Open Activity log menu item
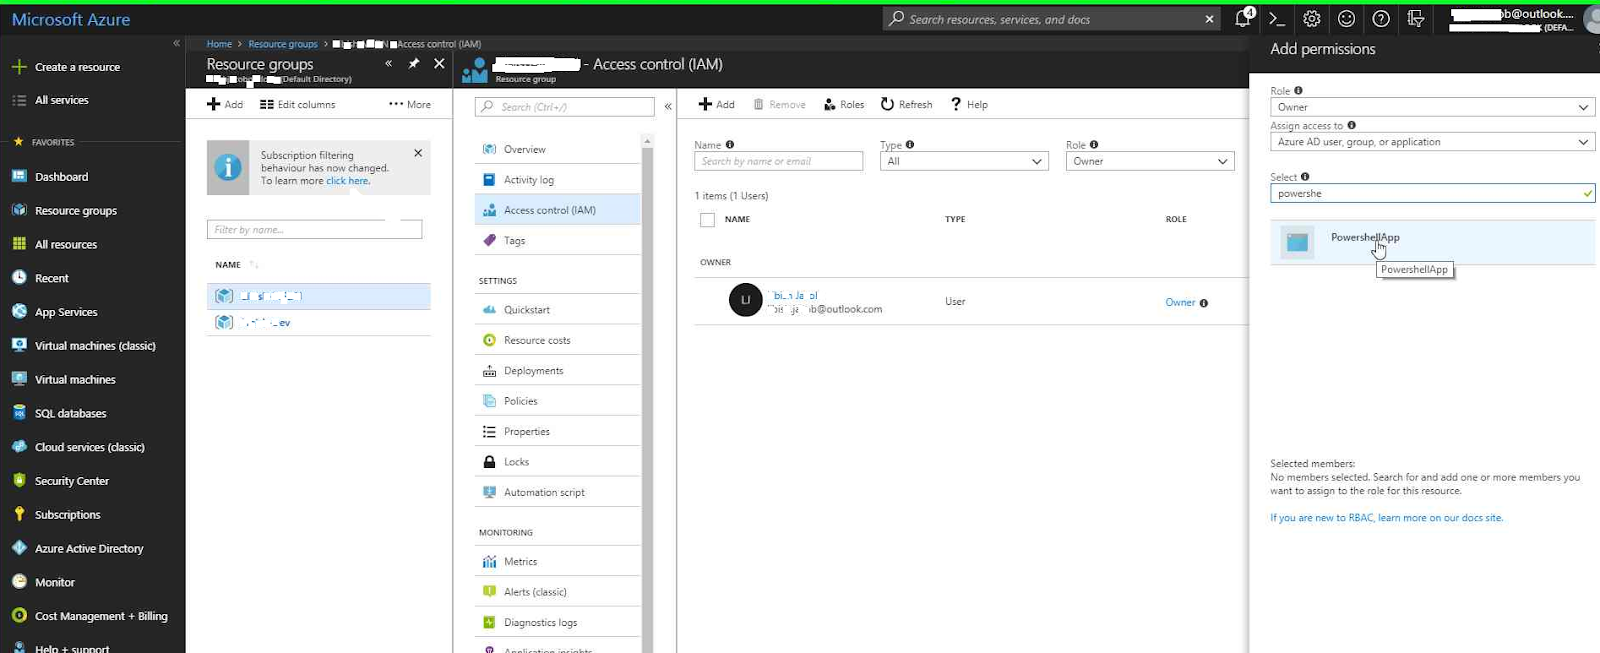Screen dimensions: 1600x653 coord(528,180)
